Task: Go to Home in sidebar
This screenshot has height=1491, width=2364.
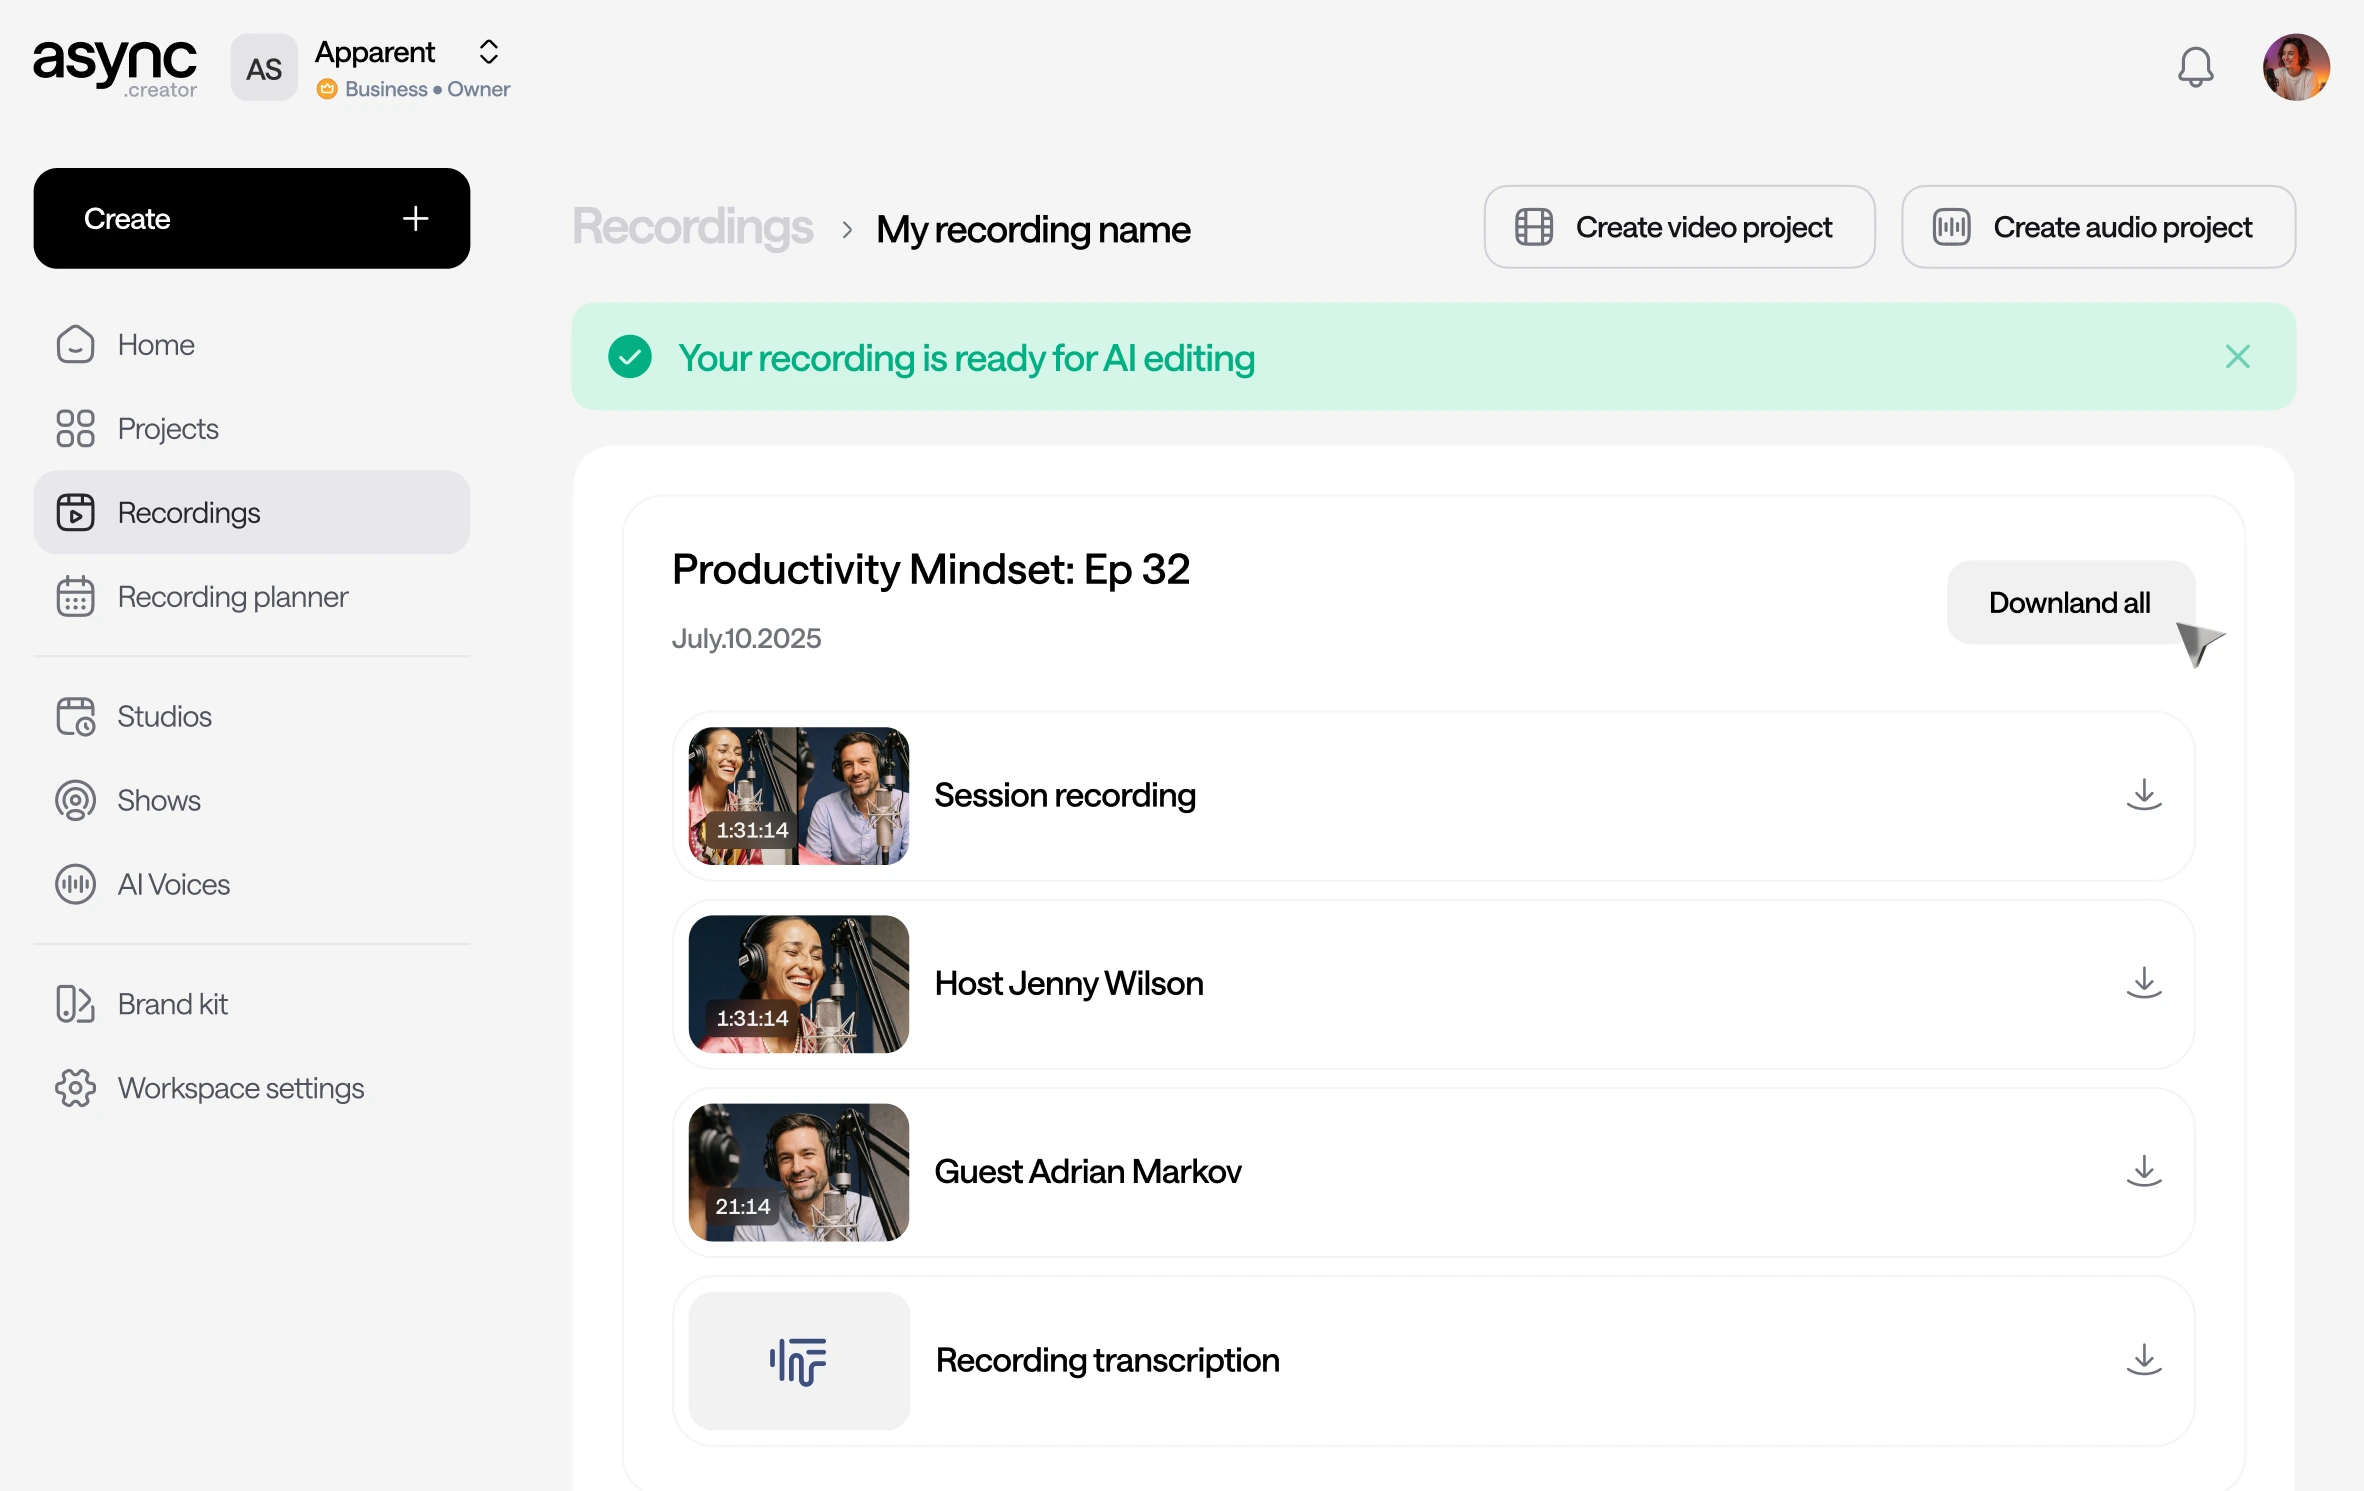Action: pos(155,345)
